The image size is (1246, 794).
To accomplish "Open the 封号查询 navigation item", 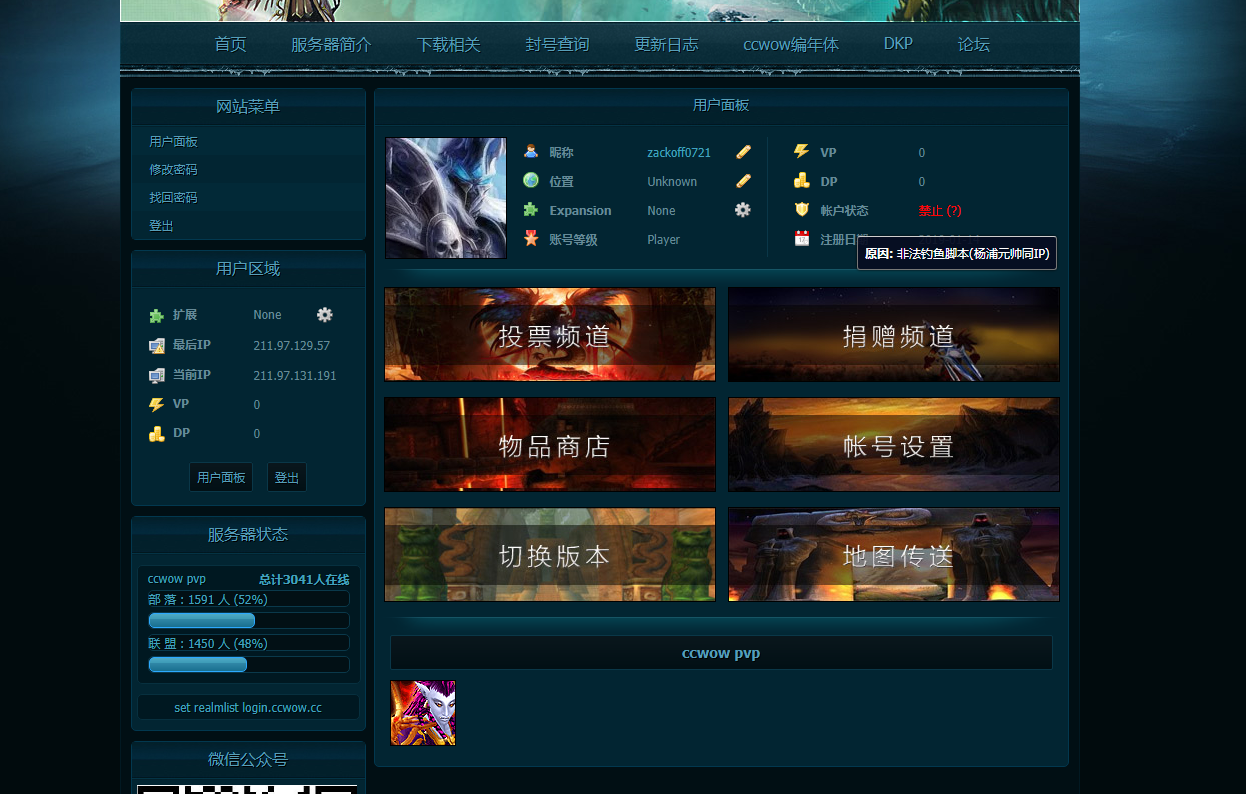I will tap(558, 44).
